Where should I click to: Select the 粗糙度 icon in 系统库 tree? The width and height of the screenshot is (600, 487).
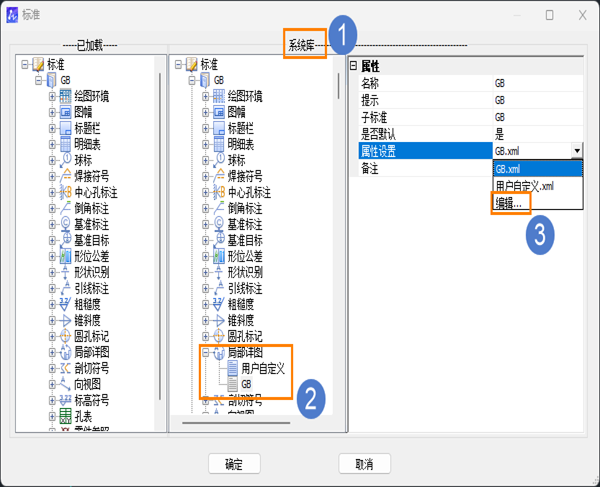(219, 305)
